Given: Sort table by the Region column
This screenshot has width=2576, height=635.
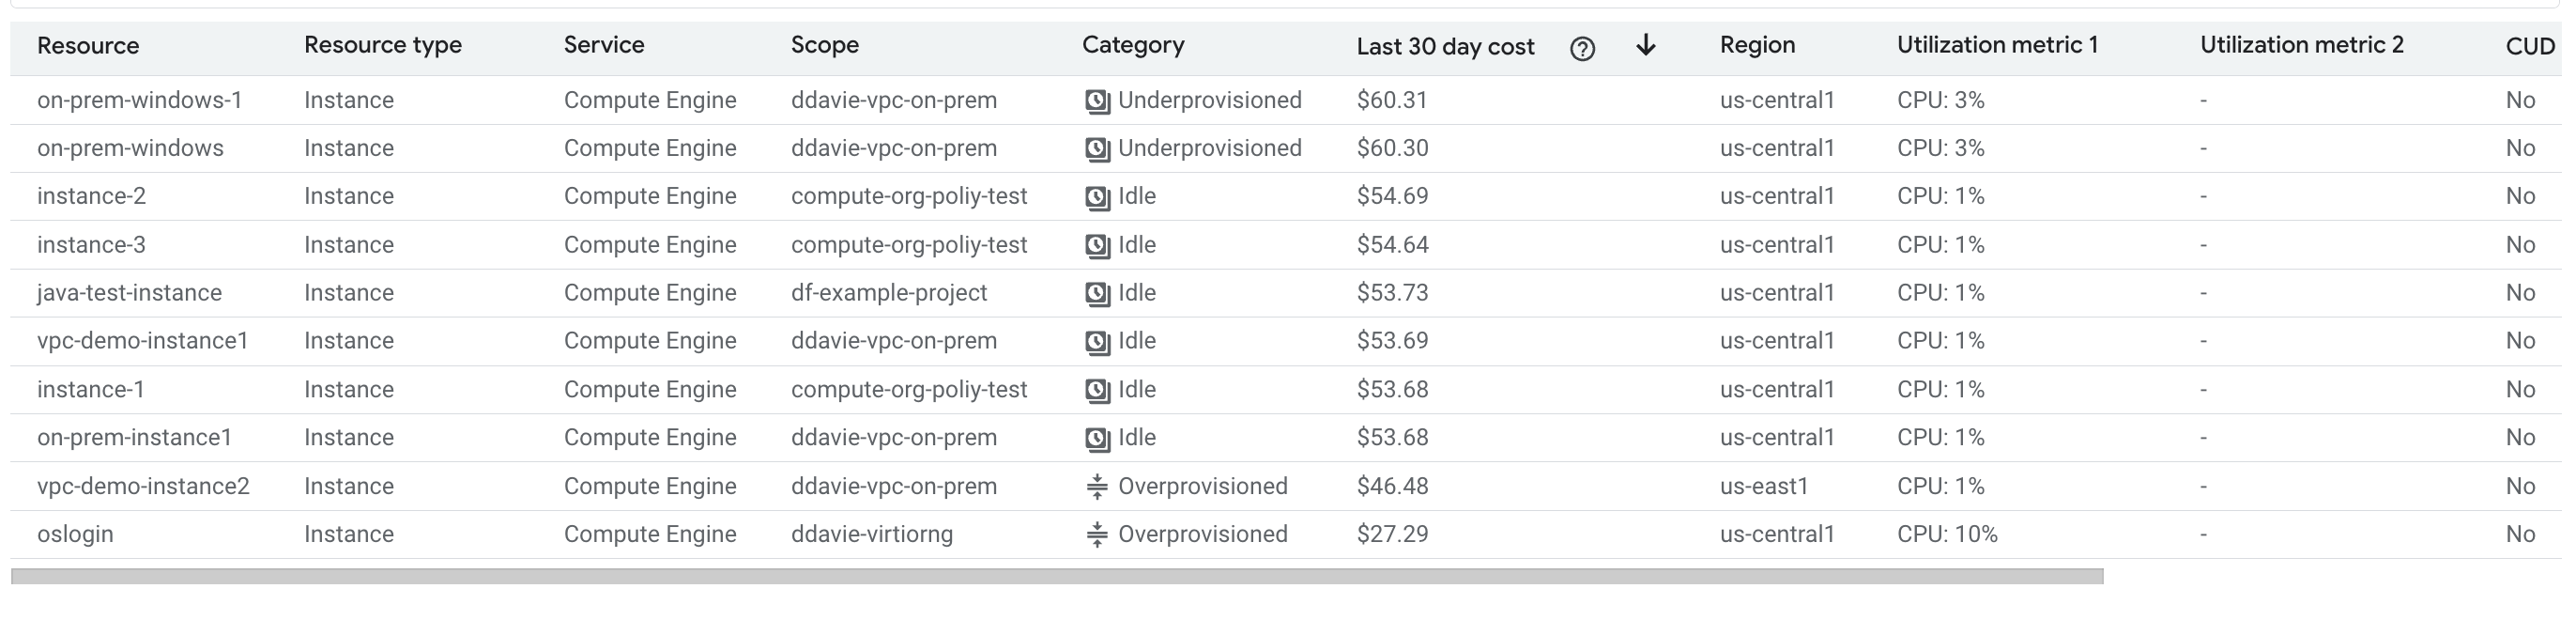Looking at the screenshot, I should click(1757, 45).
